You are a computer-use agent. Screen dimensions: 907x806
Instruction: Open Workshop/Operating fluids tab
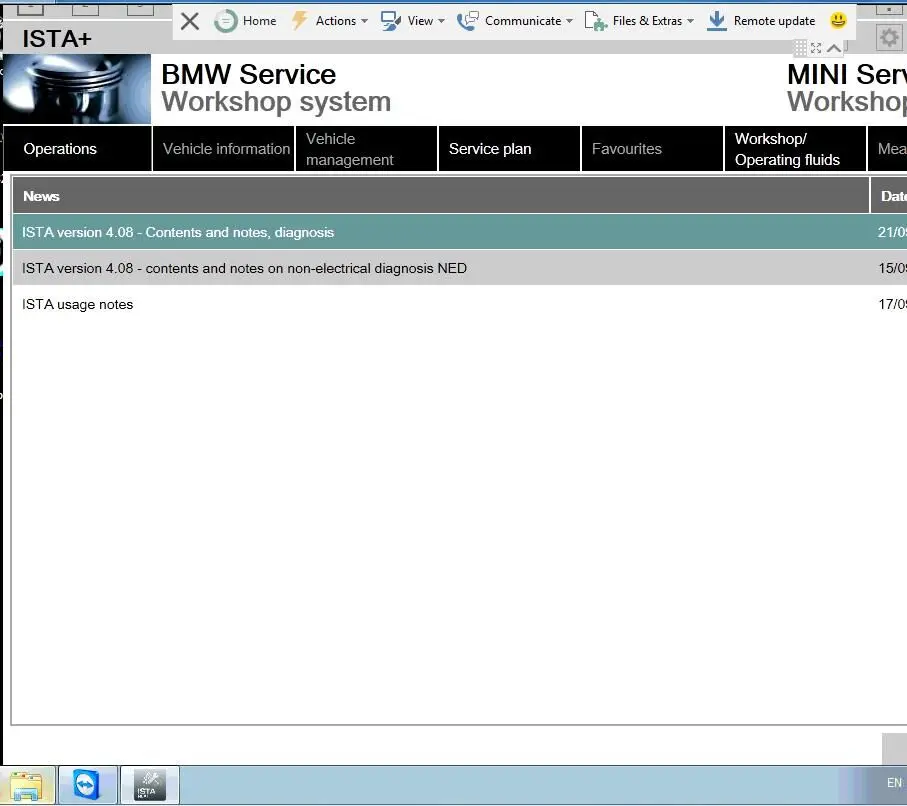click(795, 149)
